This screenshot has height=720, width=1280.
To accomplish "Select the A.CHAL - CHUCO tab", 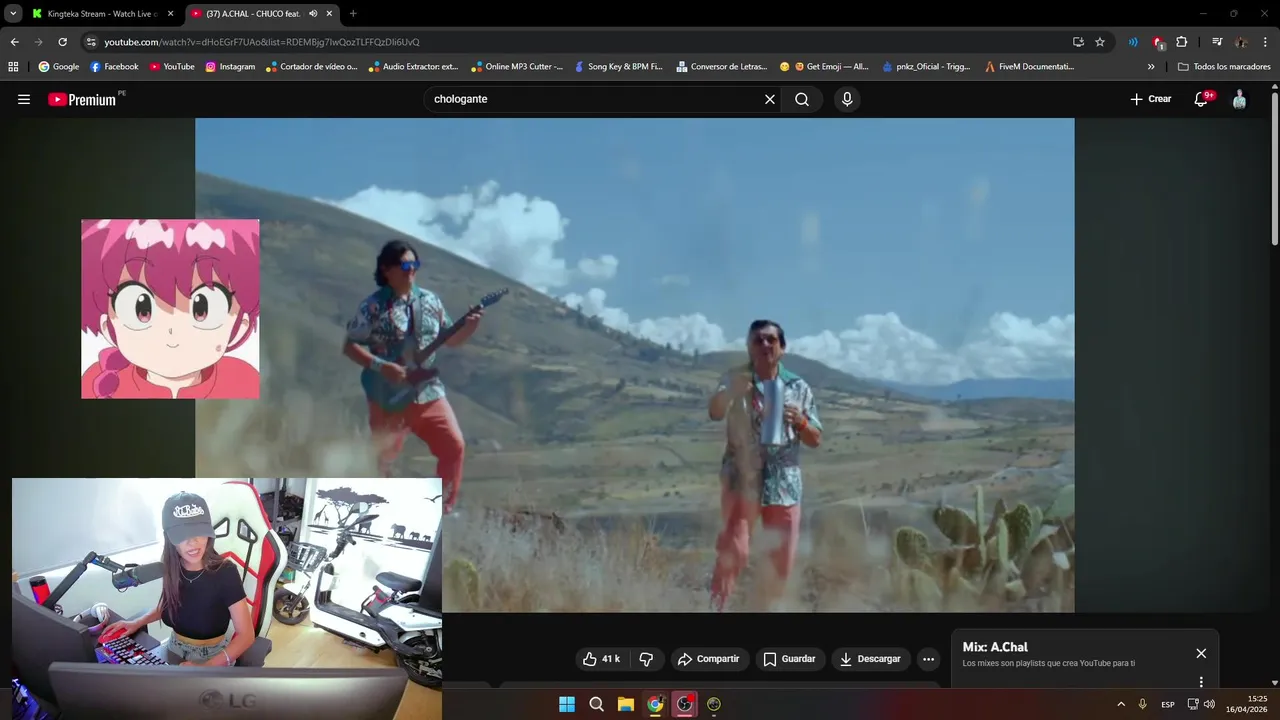I will pyautogui.click(x=262, y=14).
